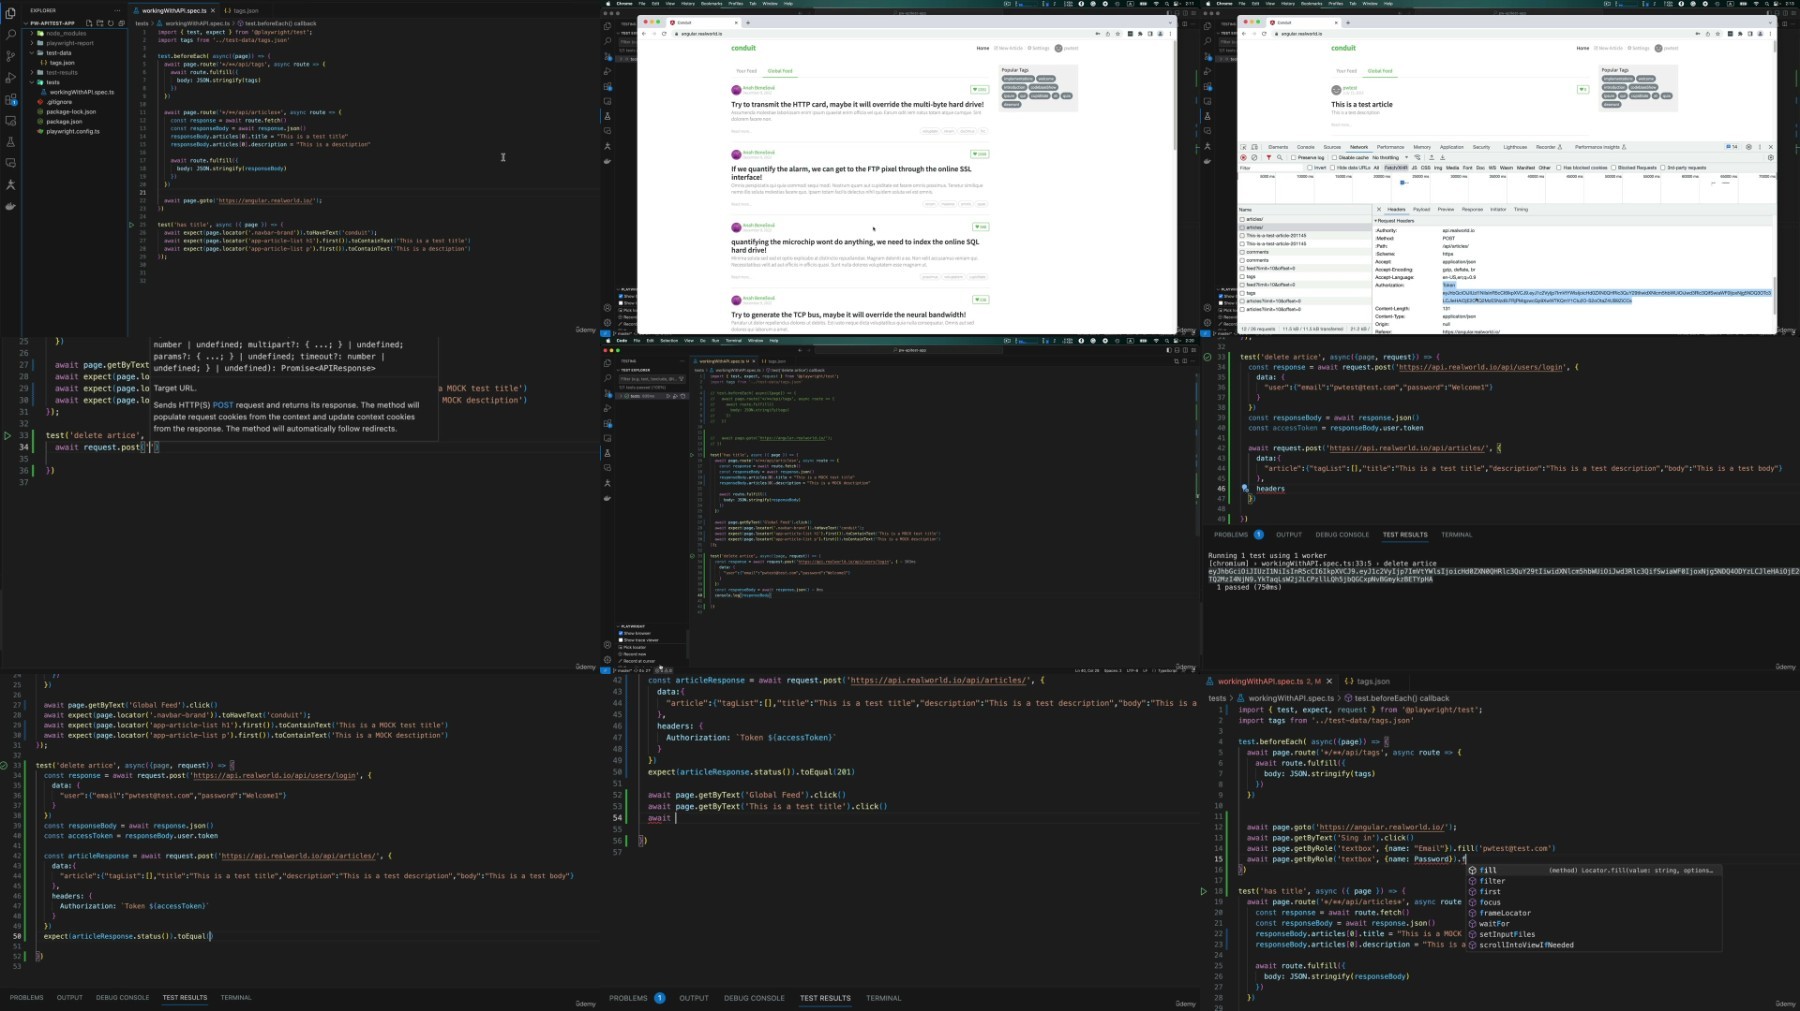Open the 'This is a test article' post
This screenshot has width=1800, height=1011.
click(x=1361, y=104)
